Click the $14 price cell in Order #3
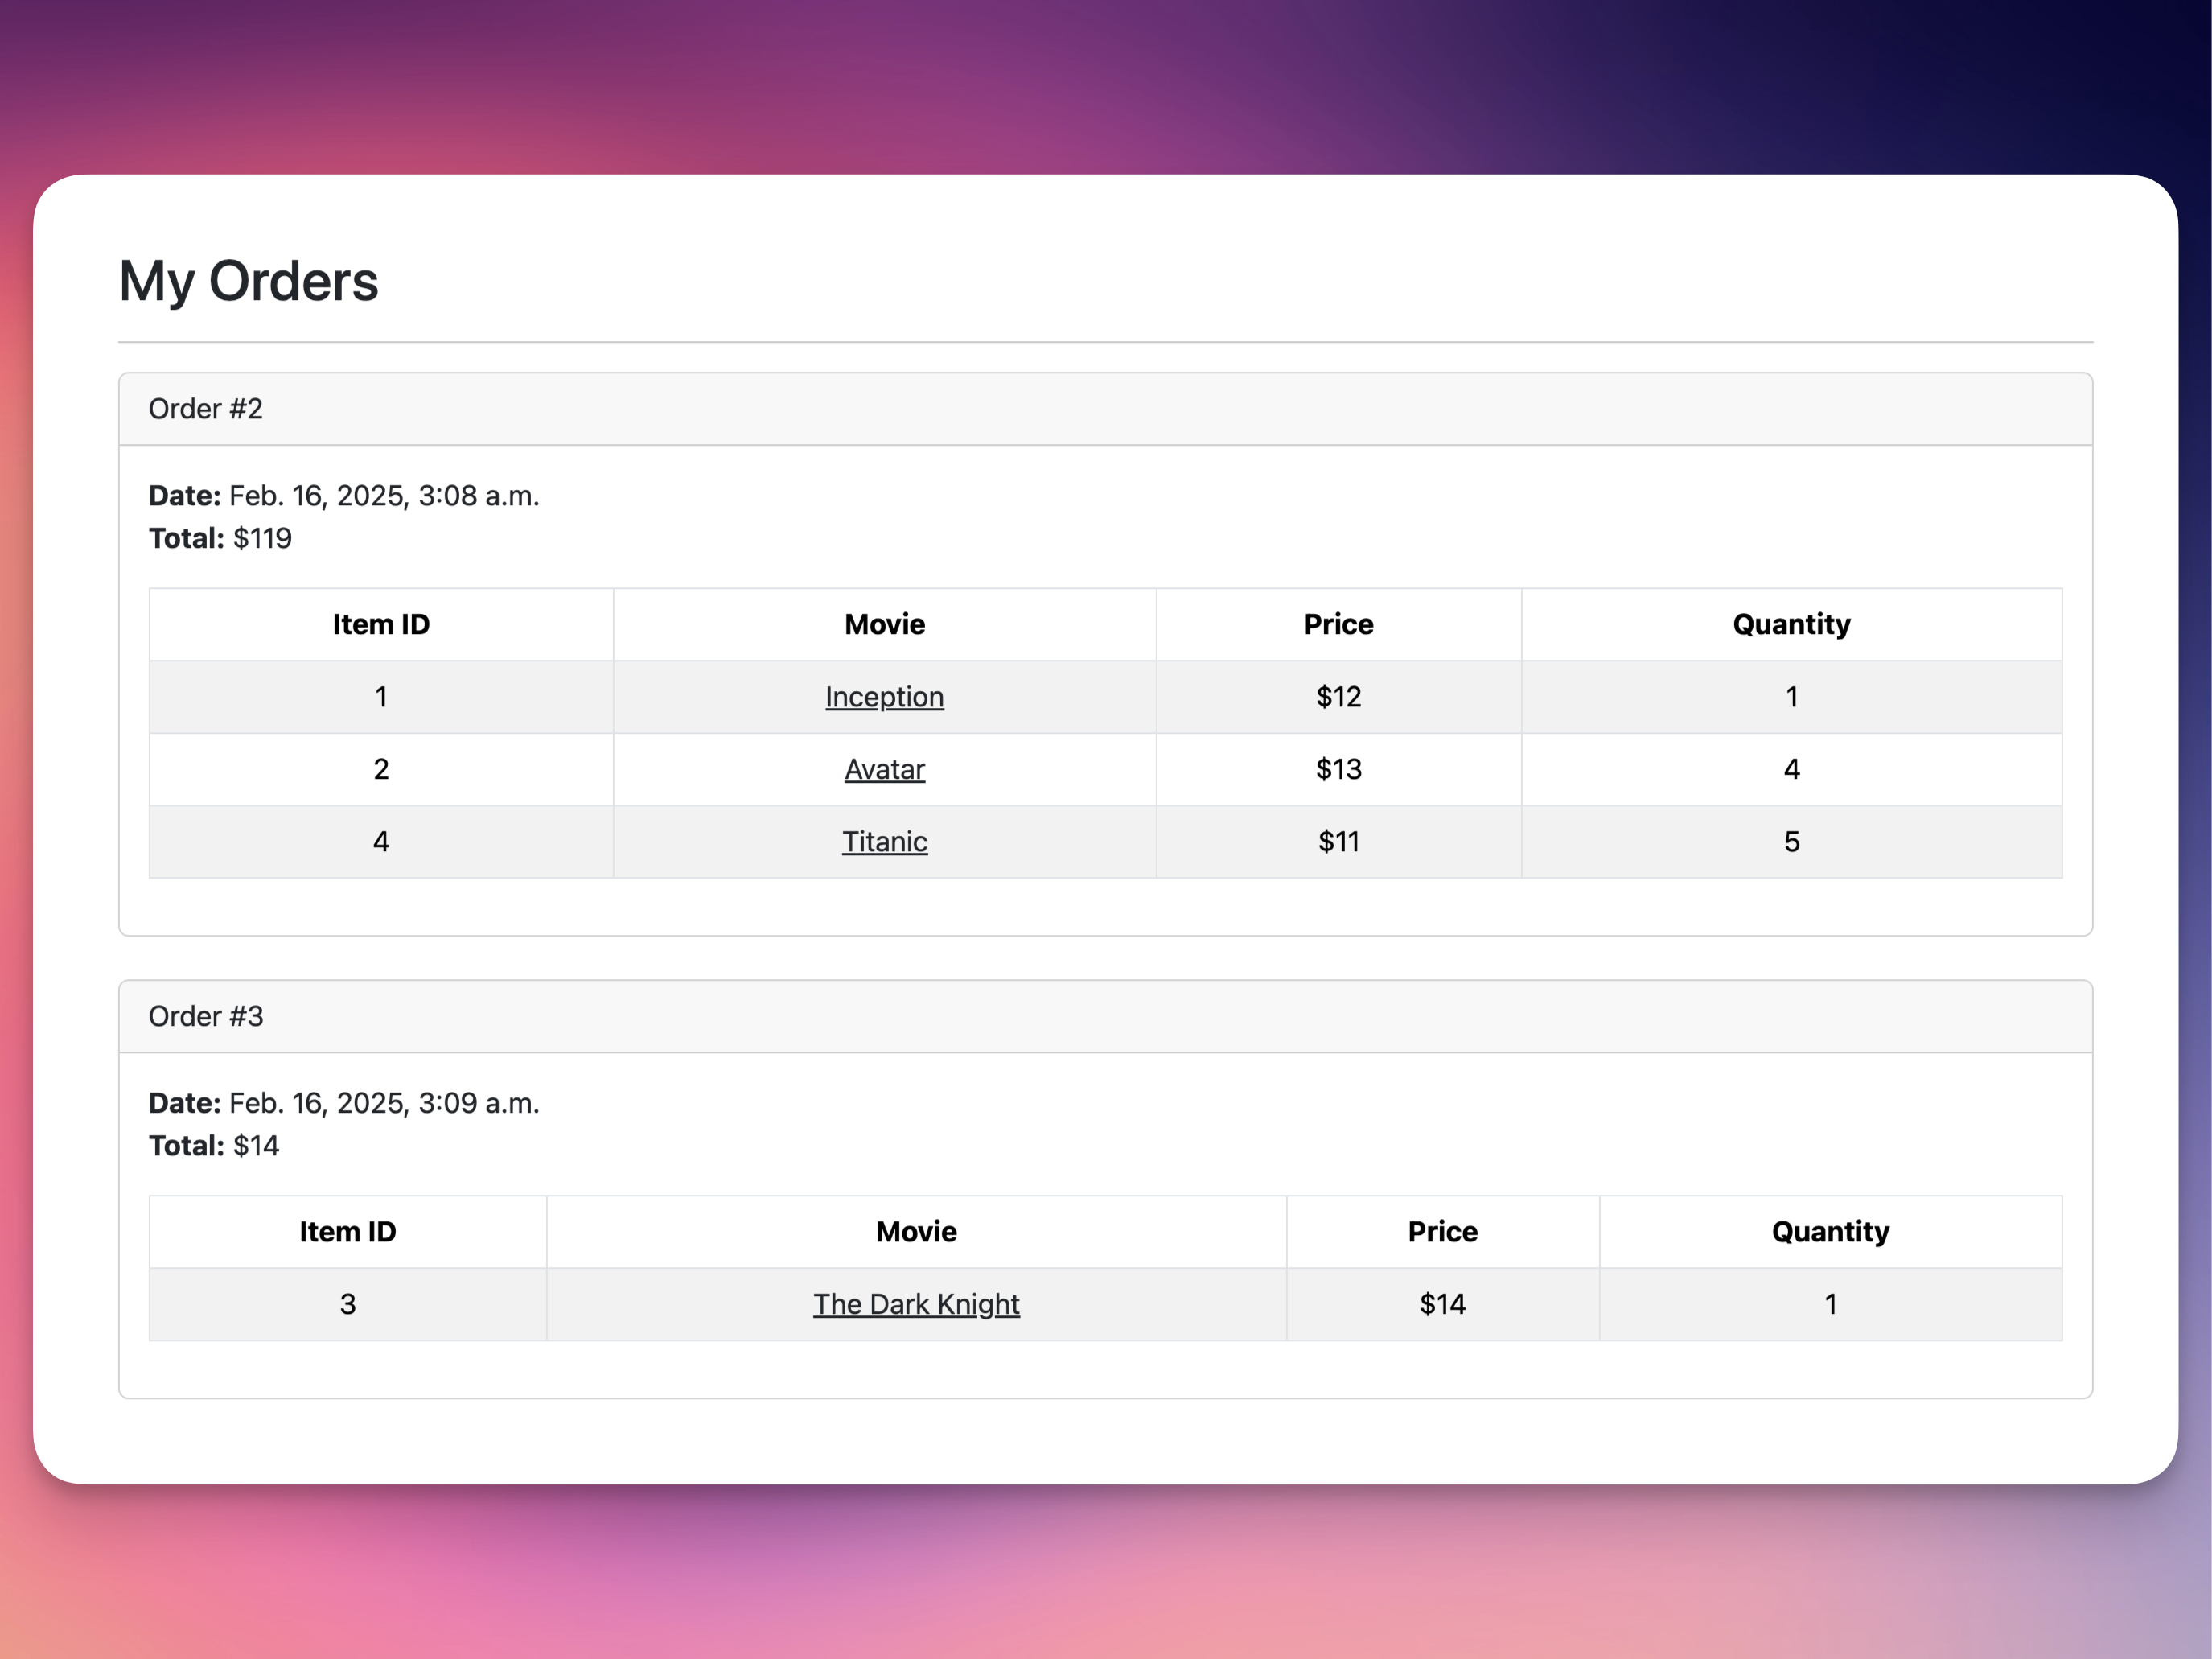This screenshot has height=1659, width=2212. pos(1442,1304)
